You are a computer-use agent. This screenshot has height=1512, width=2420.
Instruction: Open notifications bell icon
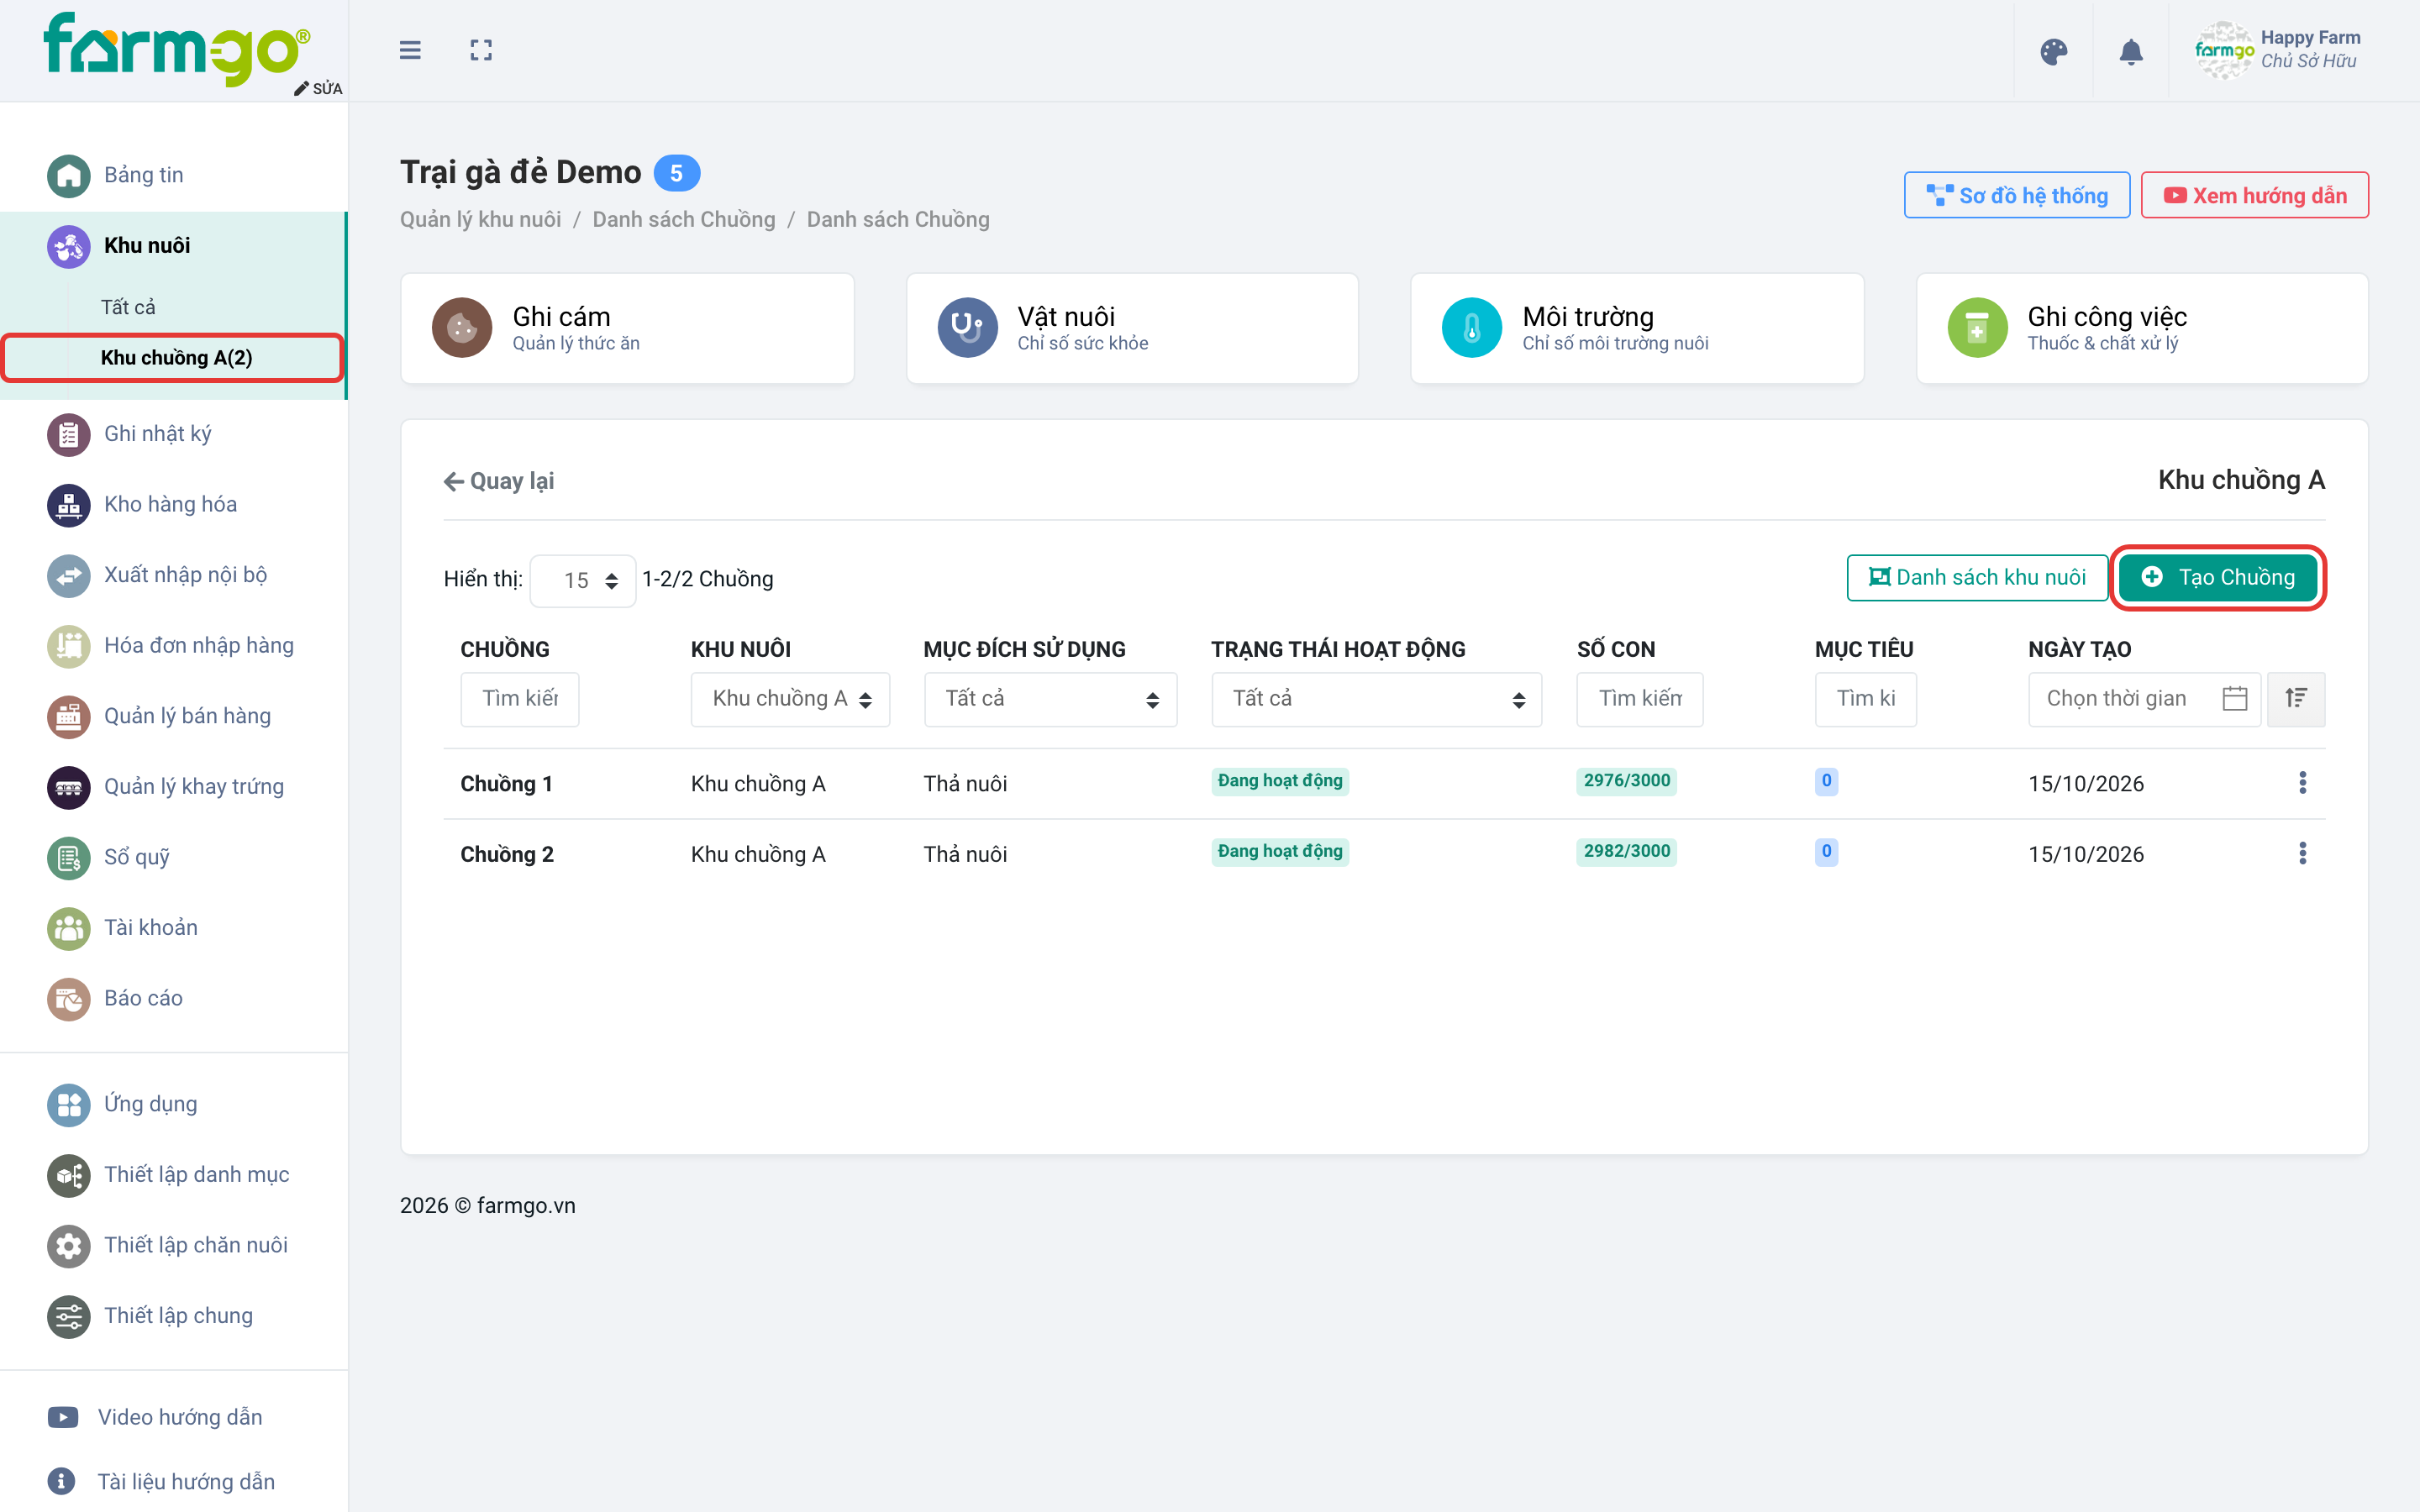pos(2131,51)
